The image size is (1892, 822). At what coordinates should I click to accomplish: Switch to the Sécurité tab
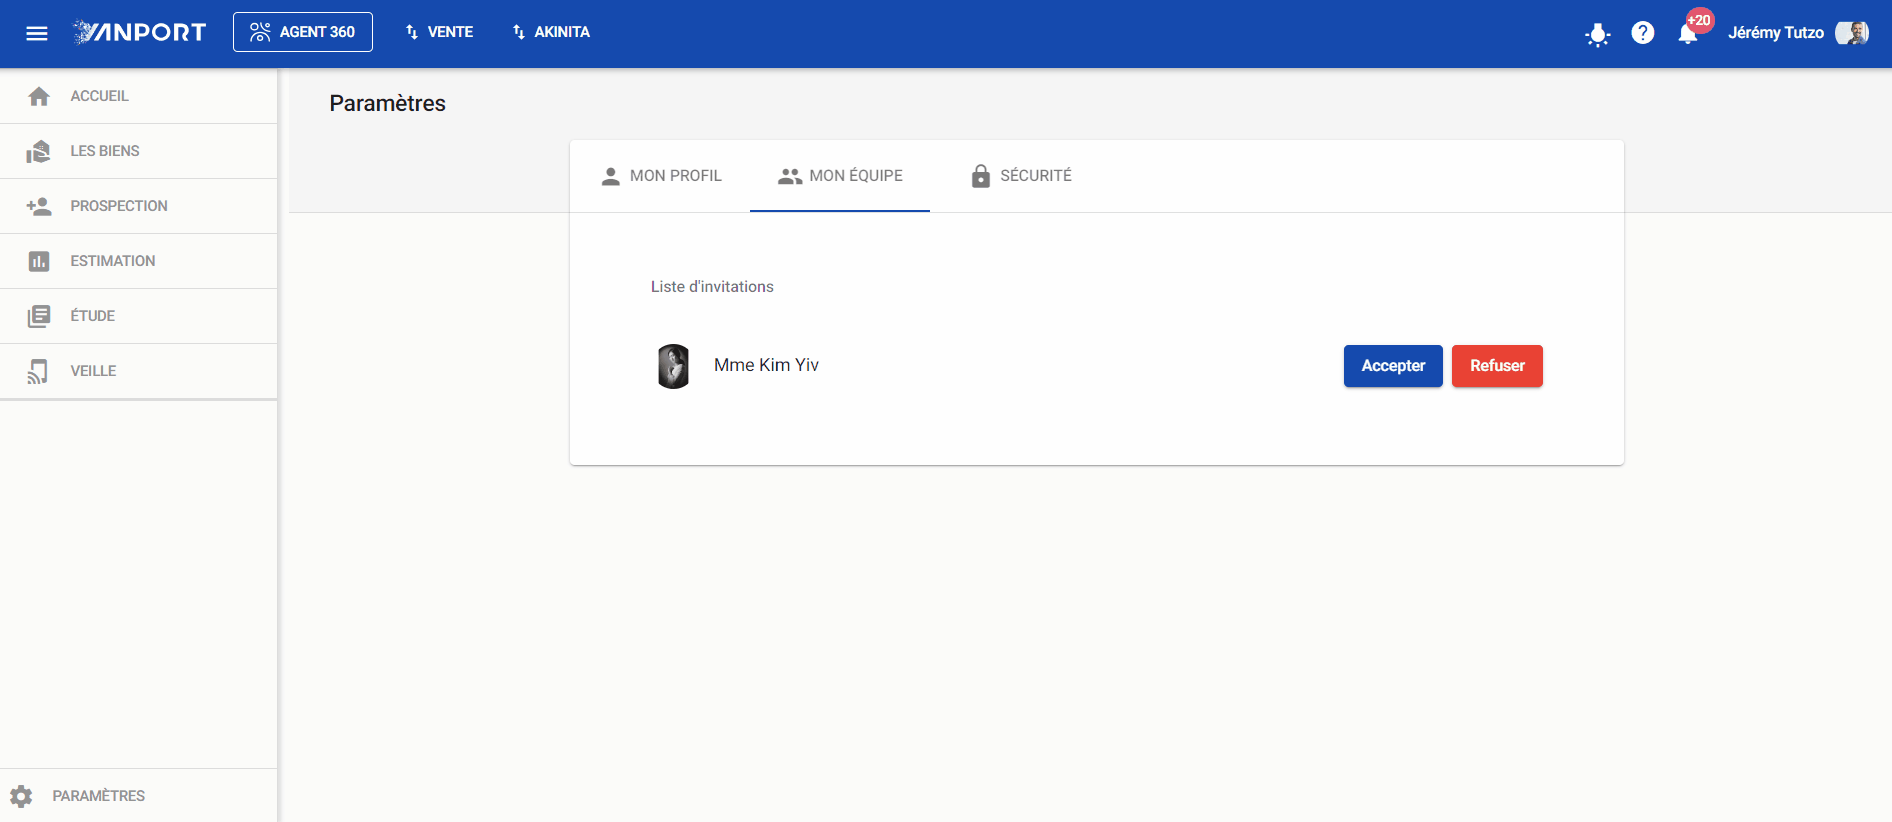(1021, 176)
